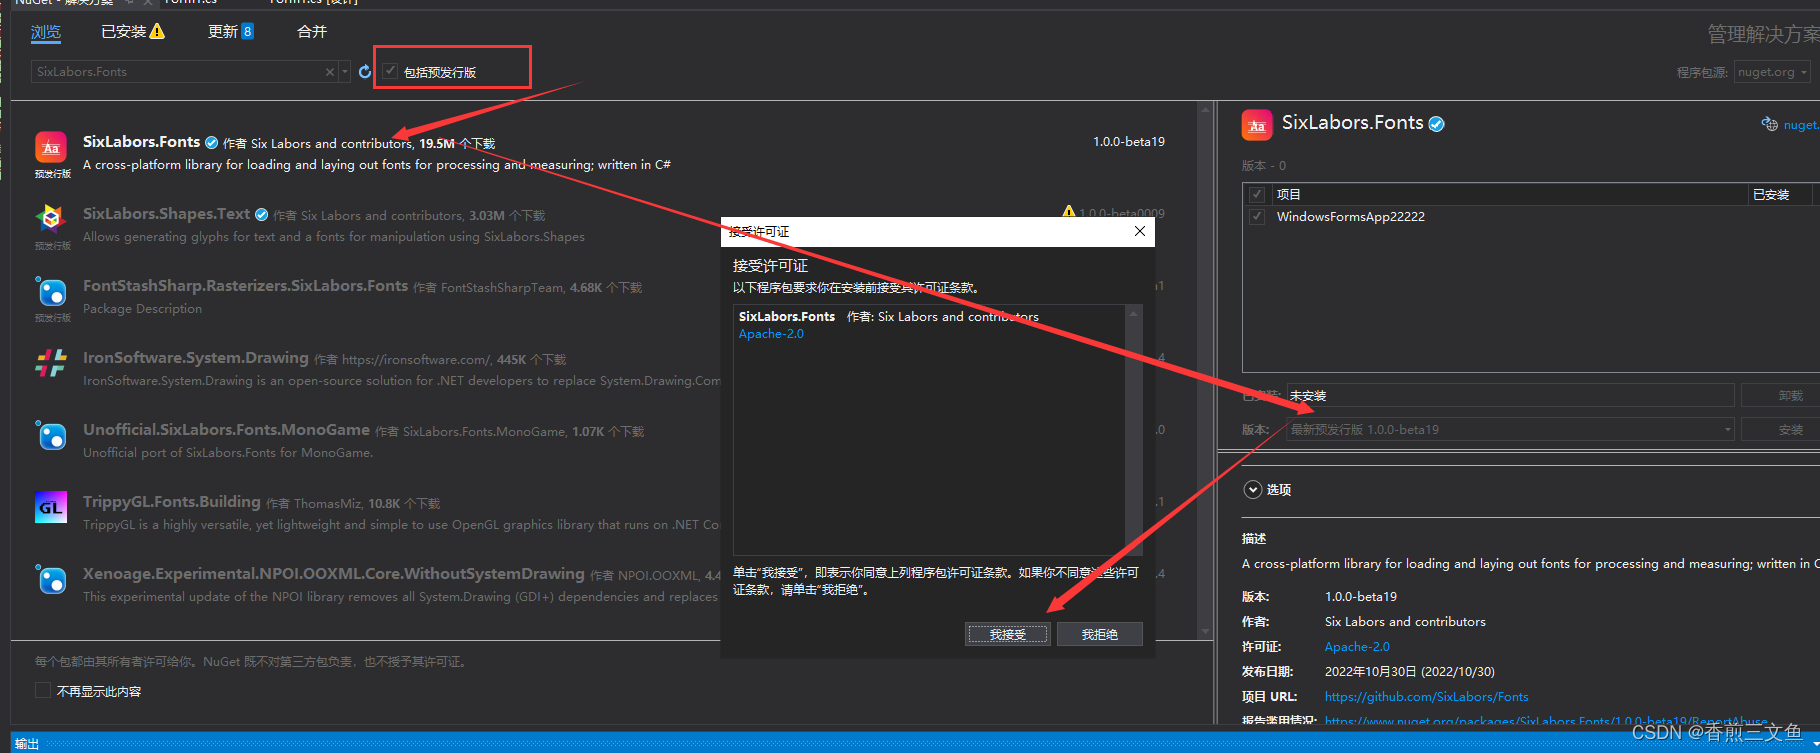1820x753 pixels.
Task: Clear the search text with X
Action: [330, 72]
